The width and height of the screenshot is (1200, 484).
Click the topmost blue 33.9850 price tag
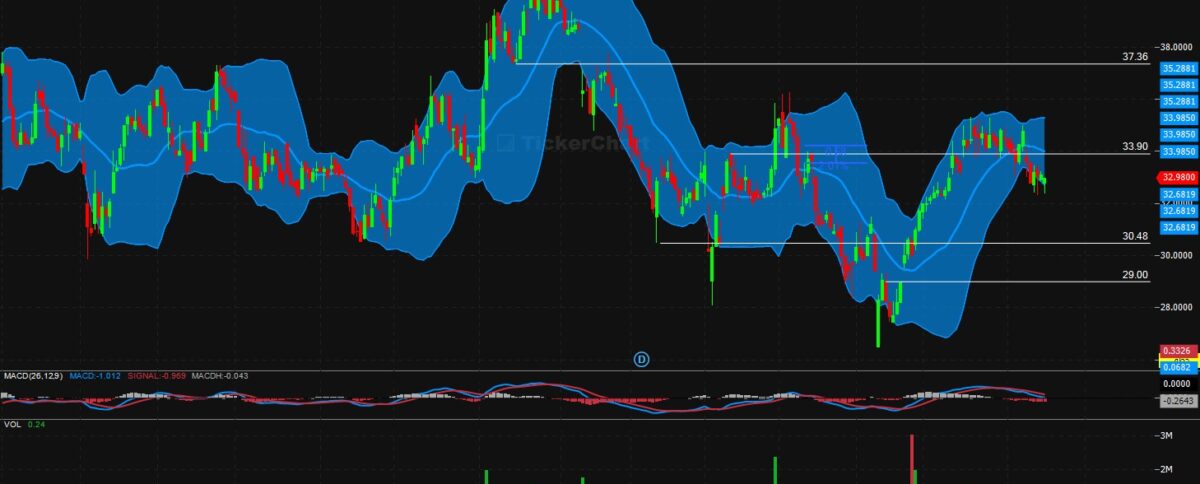[1178, 118]
